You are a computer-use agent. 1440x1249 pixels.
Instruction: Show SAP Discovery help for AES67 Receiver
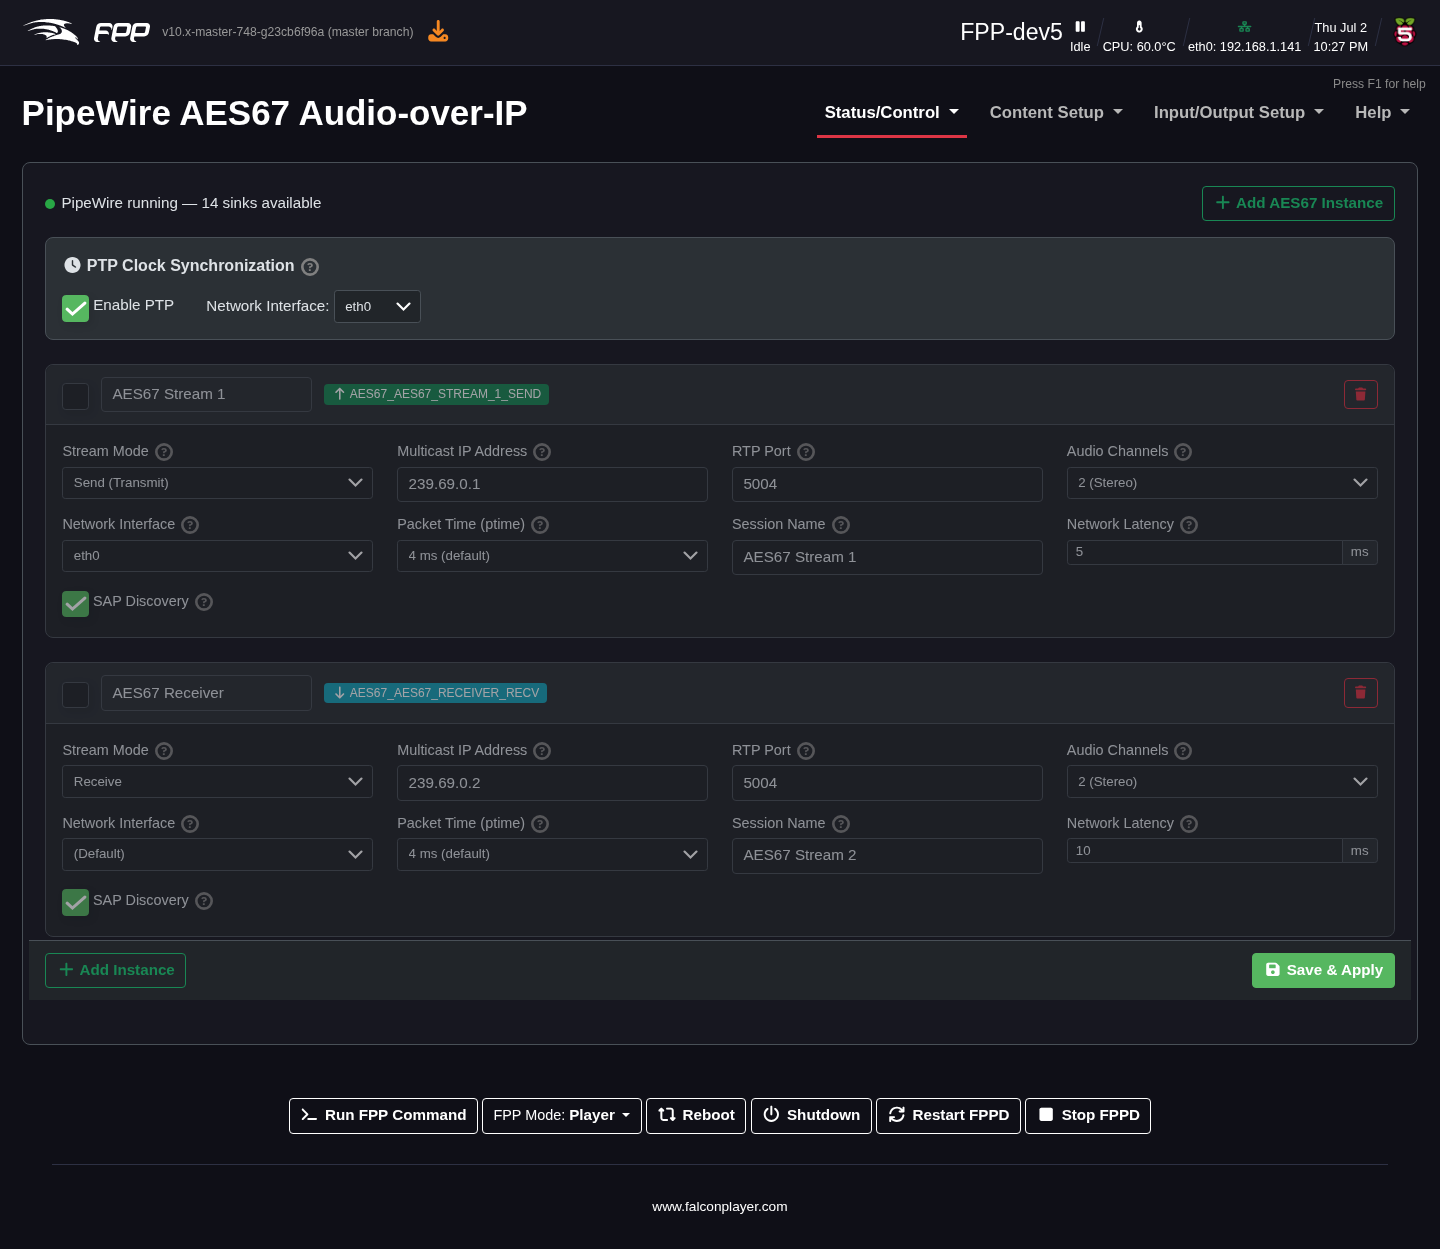coord(204,901)
